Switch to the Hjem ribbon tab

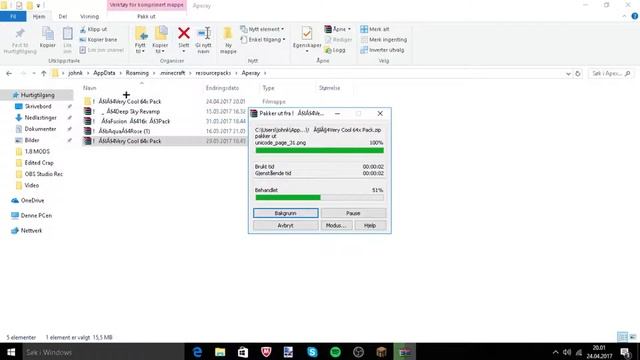[x=39, y=17]
